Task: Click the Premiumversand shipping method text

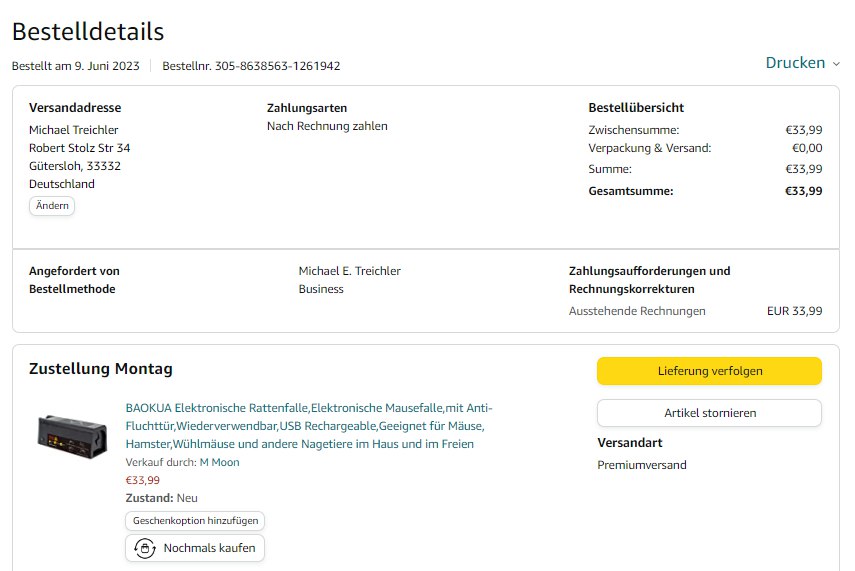Action: pyautogui.click(x=641, y=465)
